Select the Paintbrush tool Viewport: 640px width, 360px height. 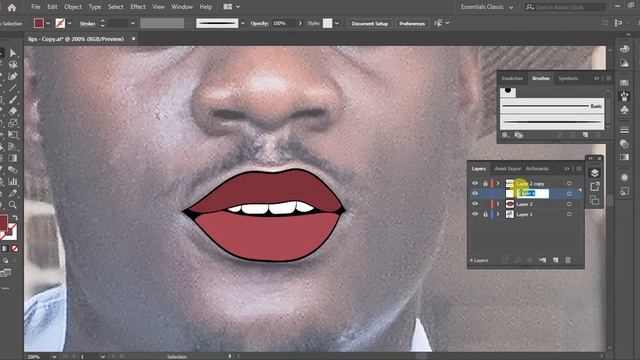click(13, 99)
